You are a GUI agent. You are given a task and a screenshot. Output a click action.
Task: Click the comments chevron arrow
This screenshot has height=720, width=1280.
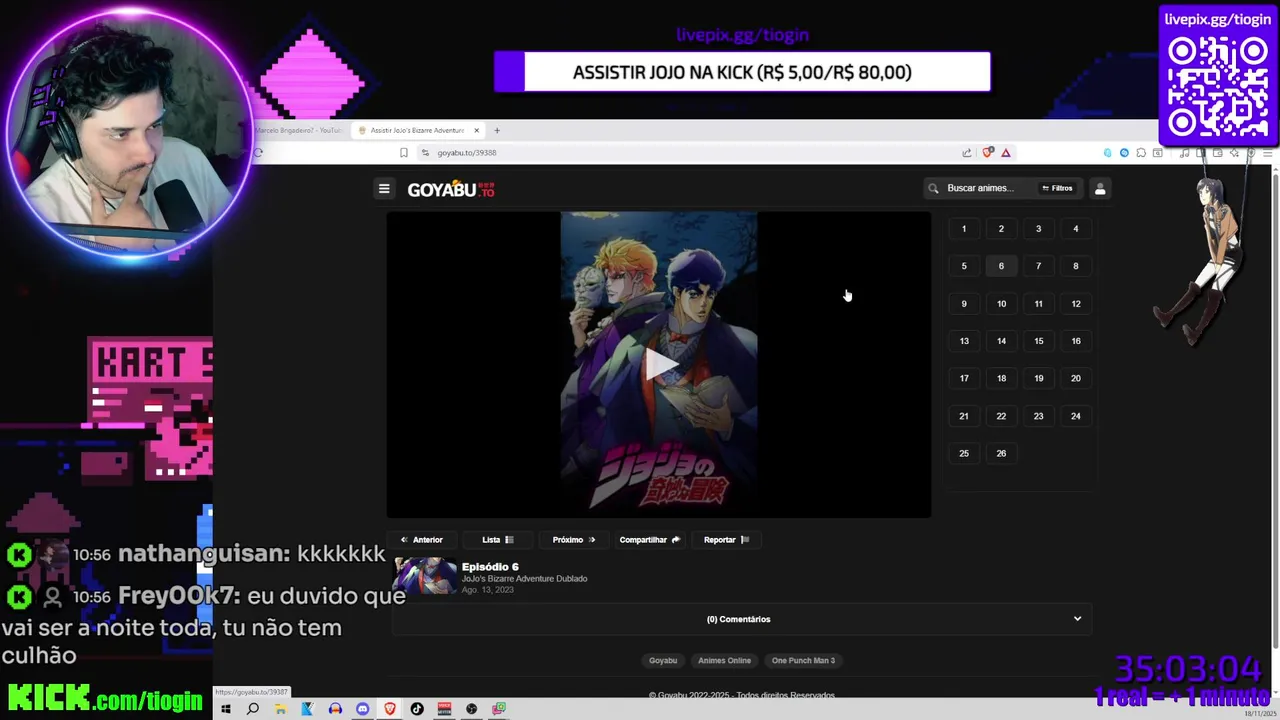(x=1077, y=619)
